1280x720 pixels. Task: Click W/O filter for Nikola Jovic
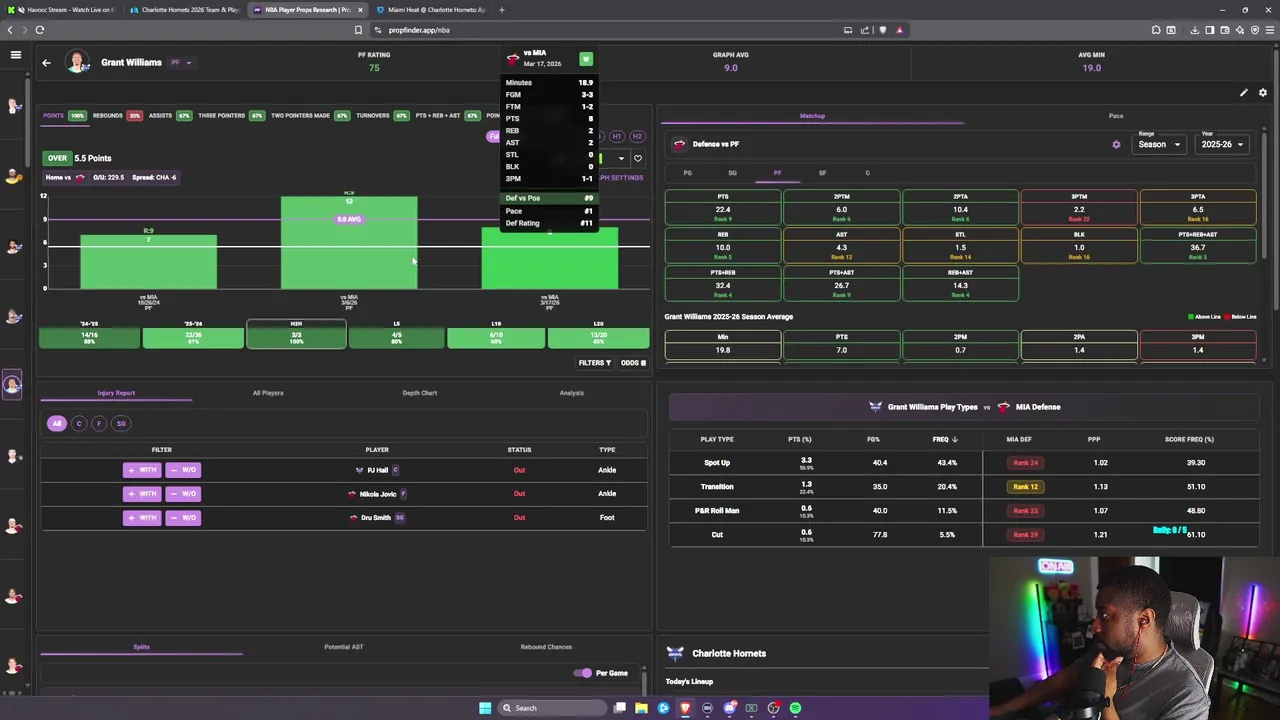pyautogui.click(x=183, y=494)
